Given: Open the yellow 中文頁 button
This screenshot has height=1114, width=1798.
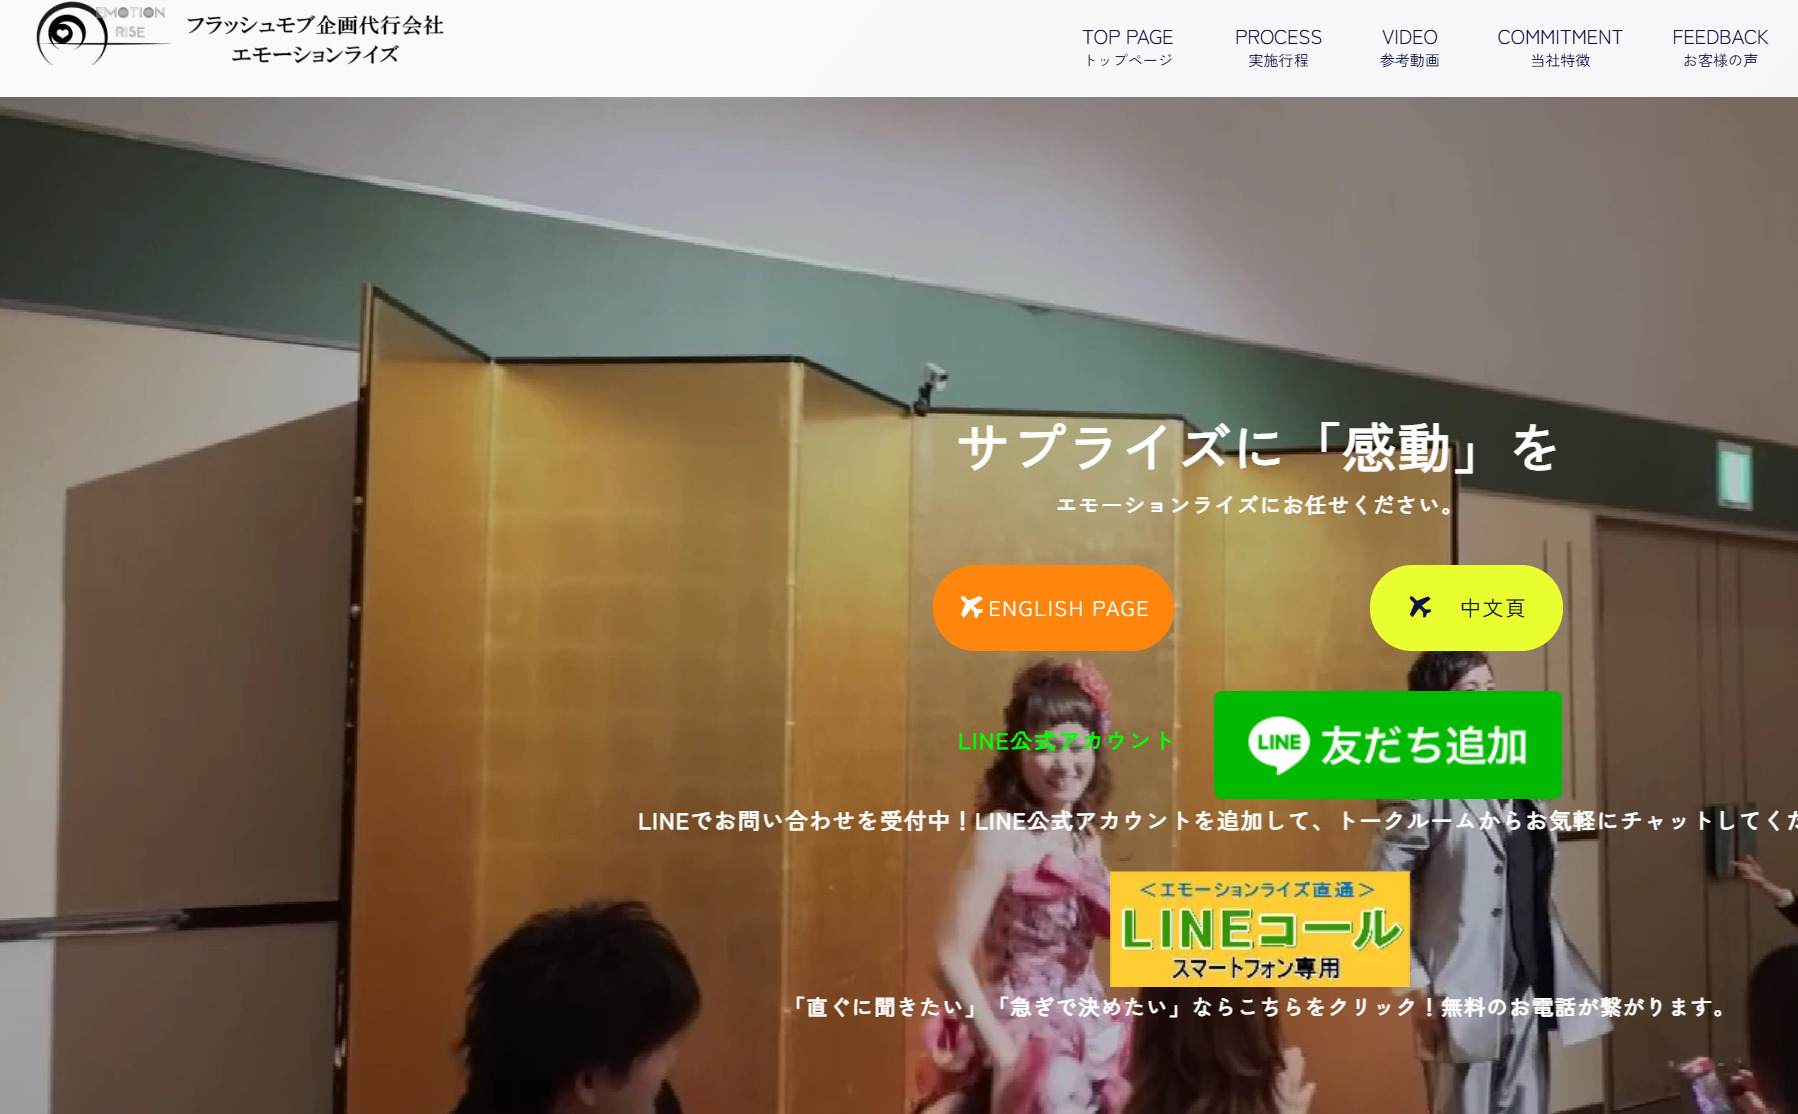Looking at the screenshot, I should pos(1466,608).
